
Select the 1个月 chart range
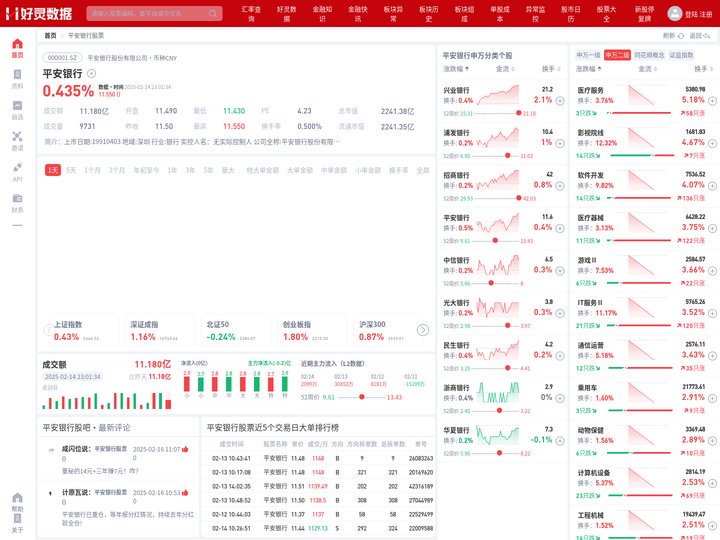[x=92, y=170]
